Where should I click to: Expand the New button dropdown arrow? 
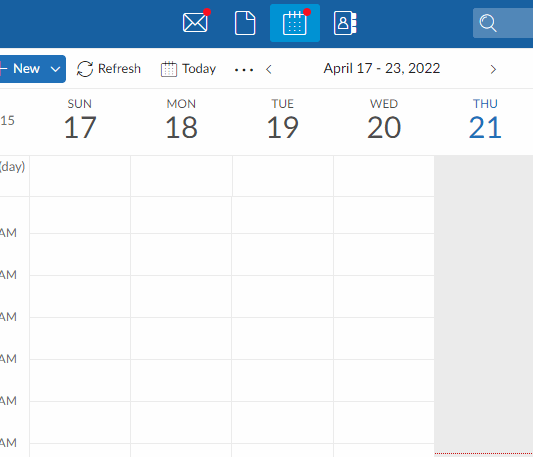pos(55,69)
